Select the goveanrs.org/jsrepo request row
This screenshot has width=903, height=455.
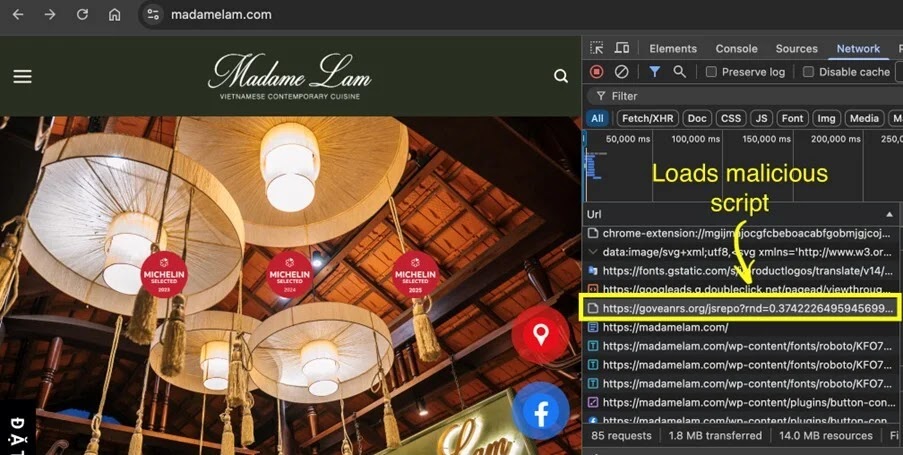(x=741, y=309)
